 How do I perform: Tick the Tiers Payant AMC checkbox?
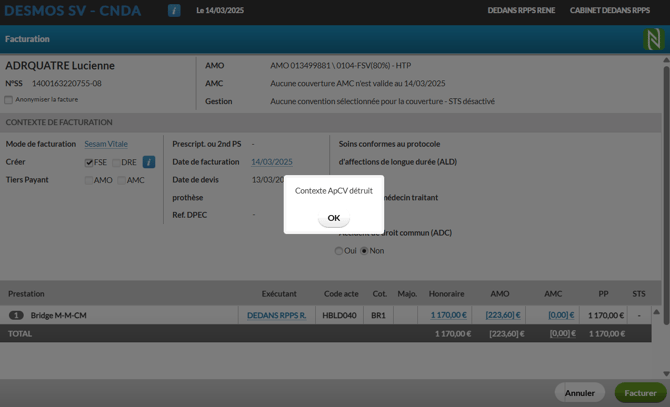coord(121,180)
